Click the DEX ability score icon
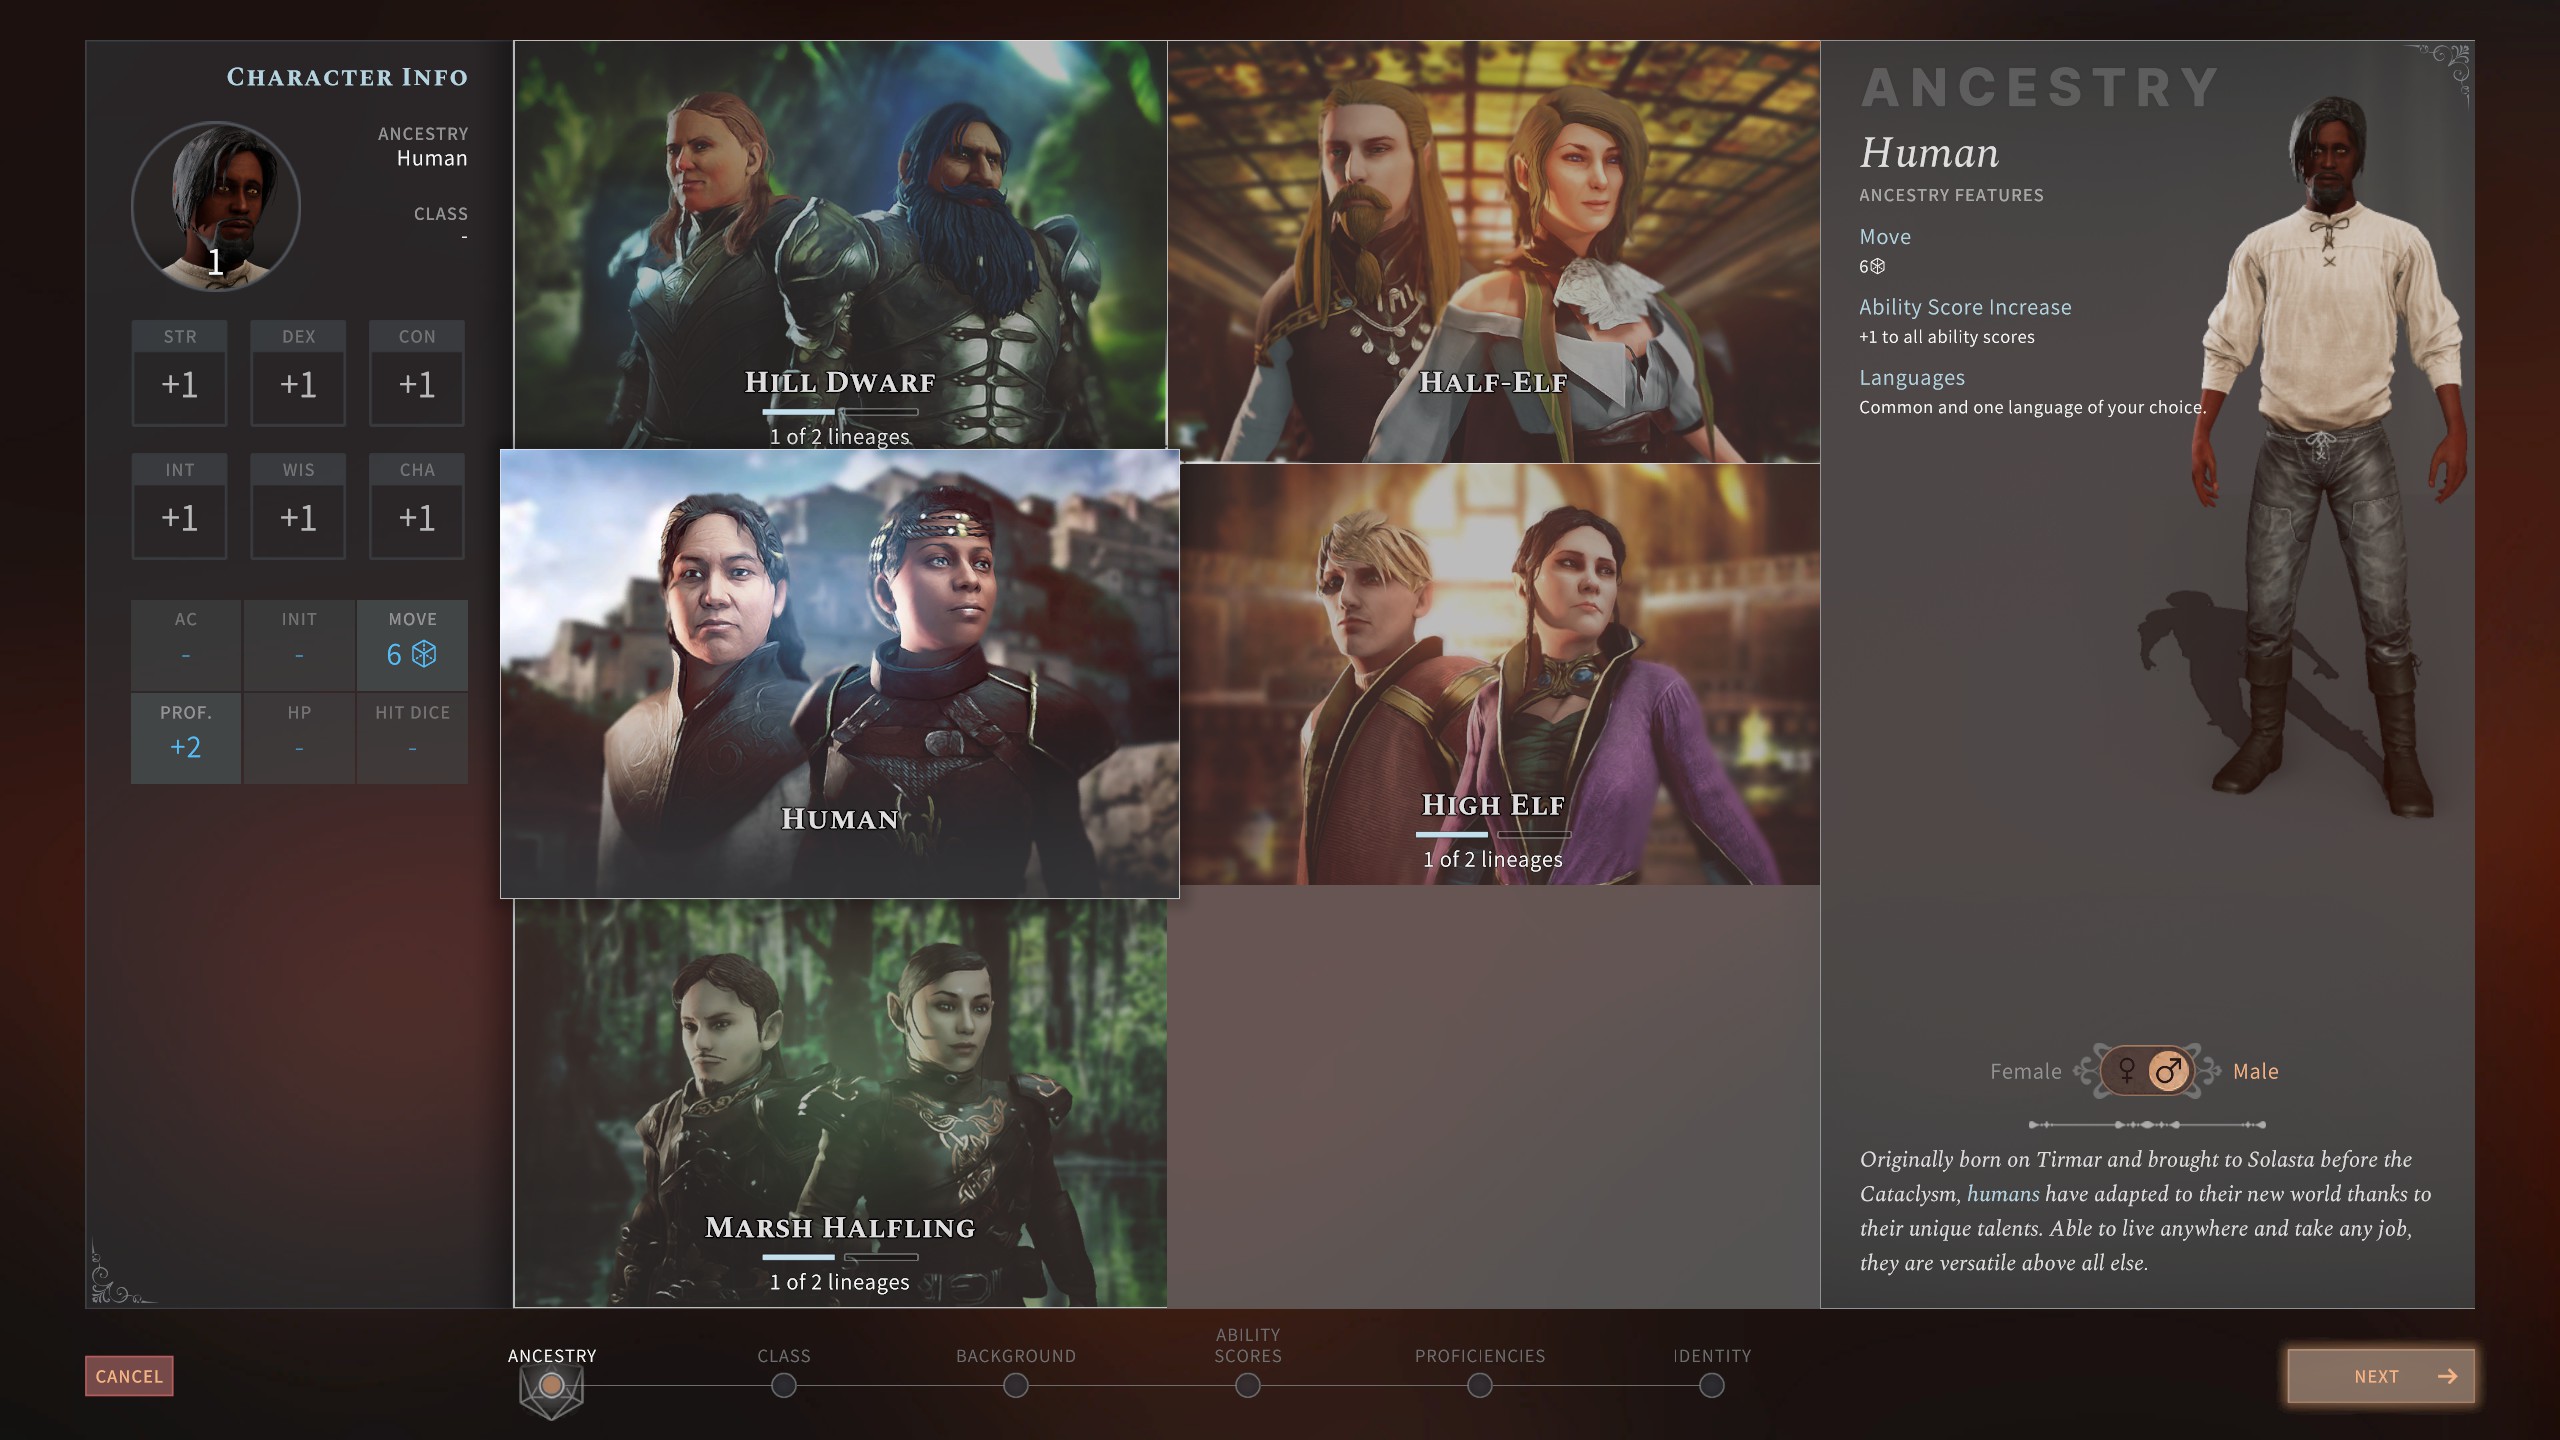Image resolution: width=2560 pixels, height=1440 pixels. (x=297, y=371)
